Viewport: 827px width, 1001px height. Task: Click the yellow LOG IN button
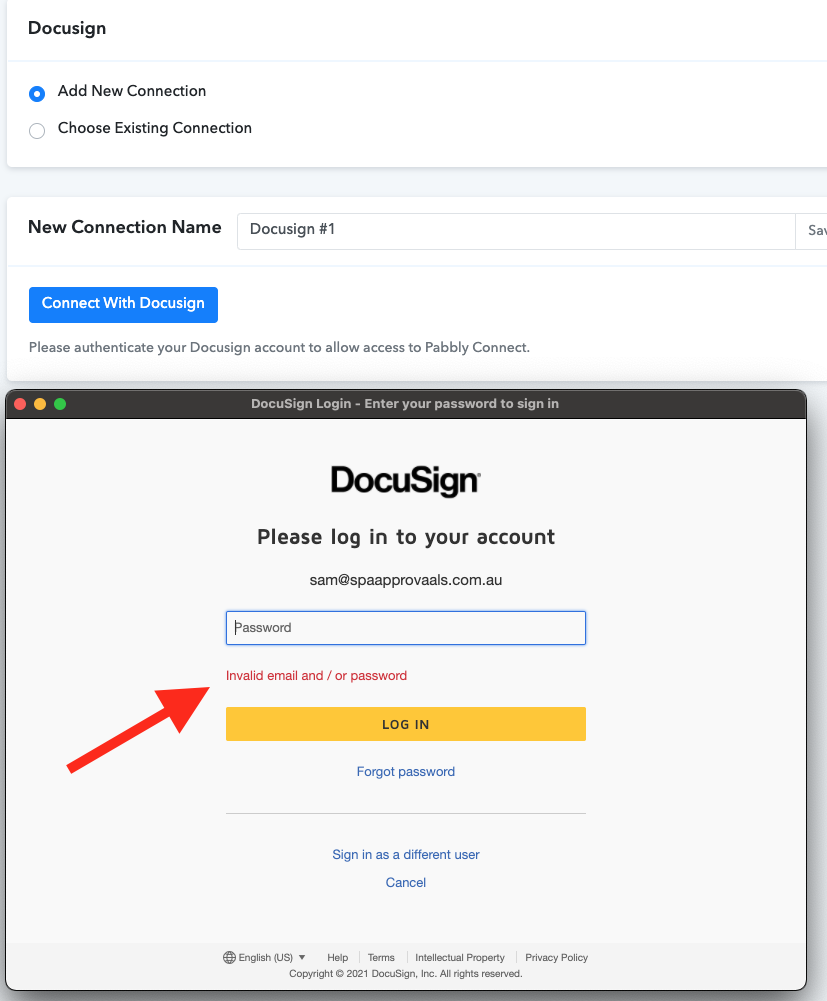pyautogui.click(x=406, y=724)
